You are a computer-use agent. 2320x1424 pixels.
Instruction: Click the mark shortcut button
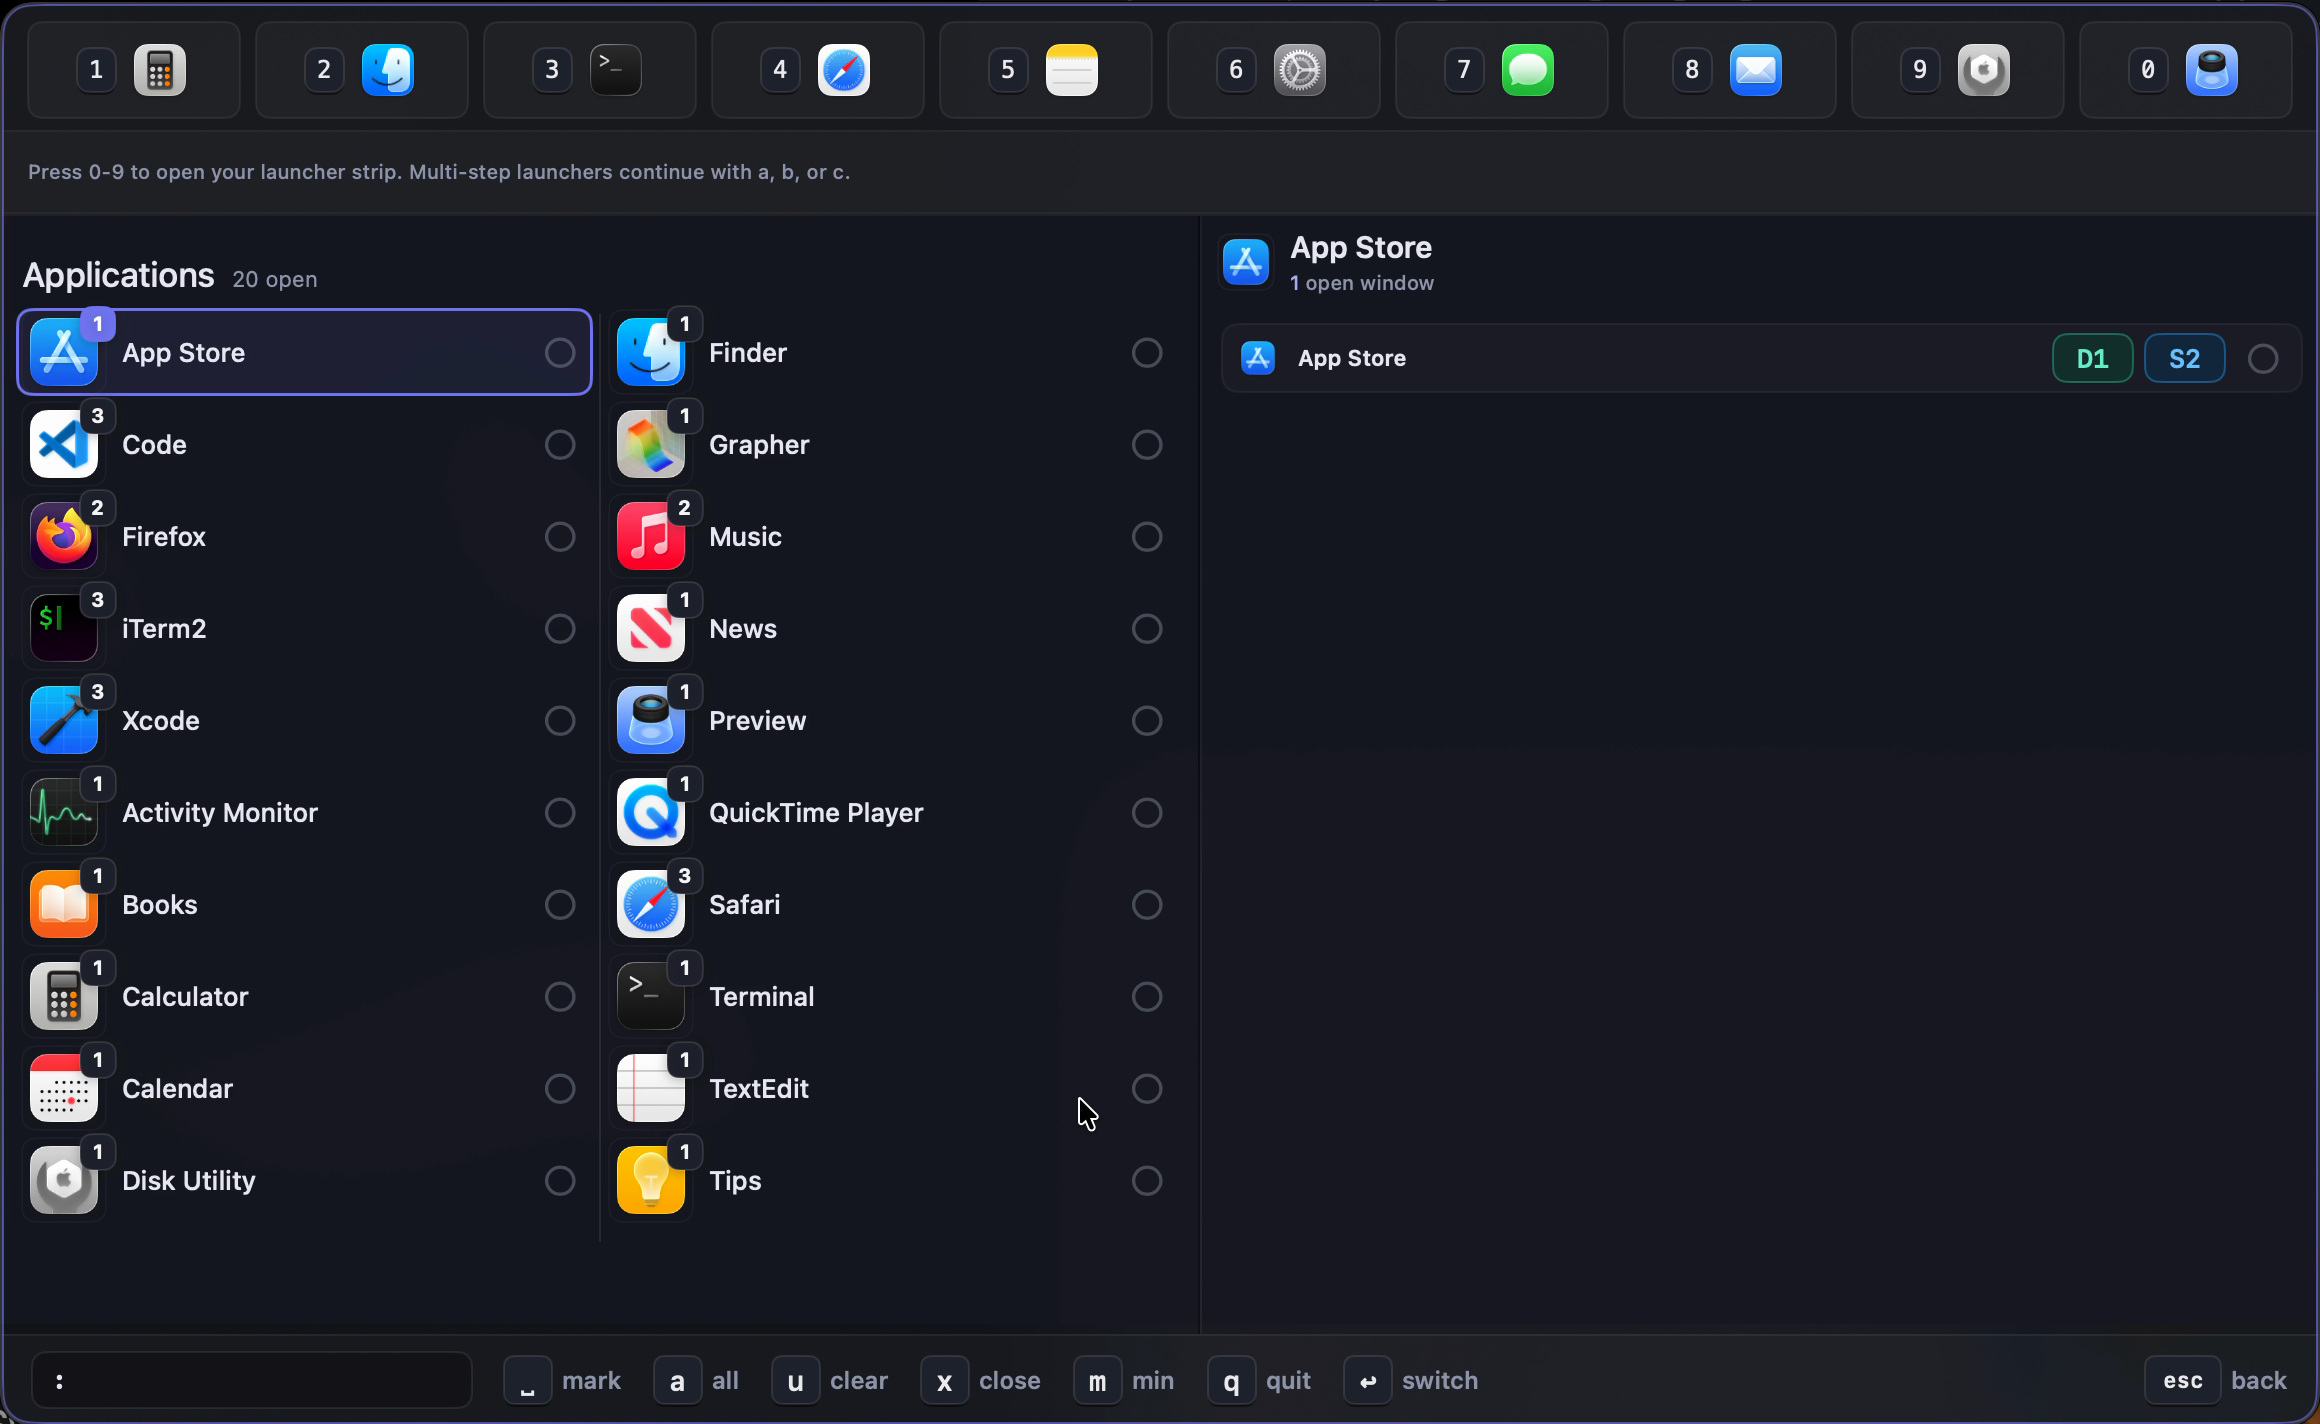click(x=527, y=1381)
